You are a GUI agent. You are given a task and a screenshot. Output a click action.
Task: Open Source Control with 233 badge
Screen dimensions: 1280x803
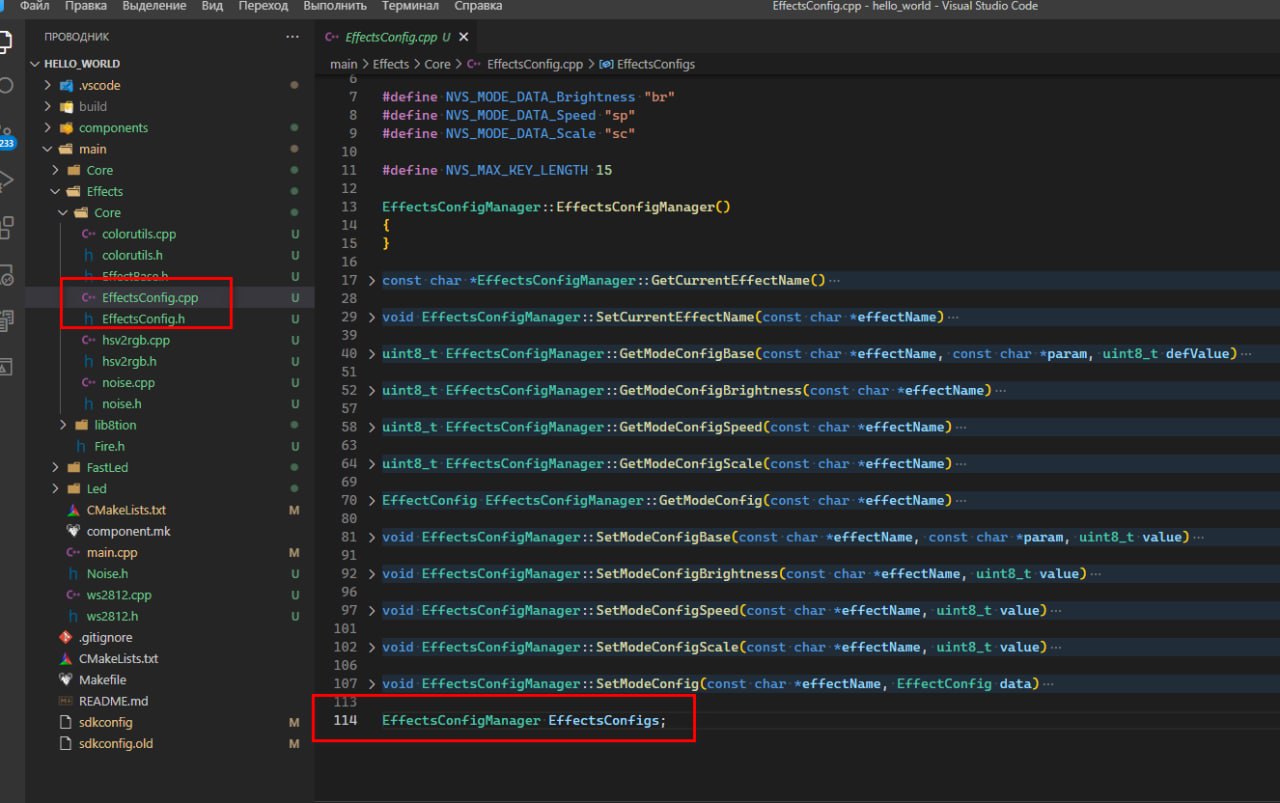pyautogui.click(x=5, y=135)
